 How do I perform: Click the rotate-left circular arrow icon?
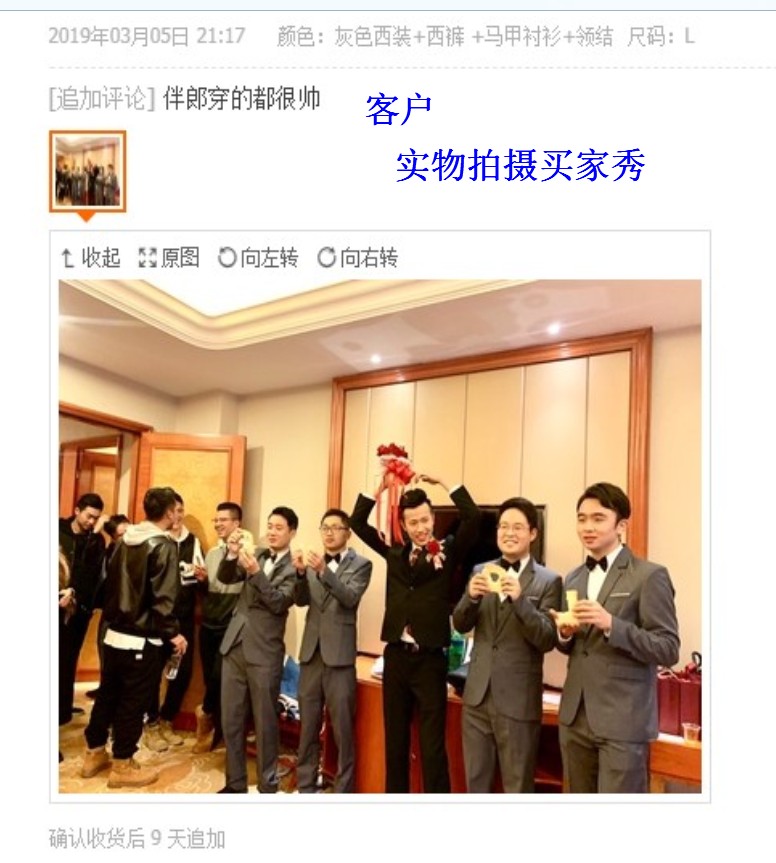tap(227, 257)
